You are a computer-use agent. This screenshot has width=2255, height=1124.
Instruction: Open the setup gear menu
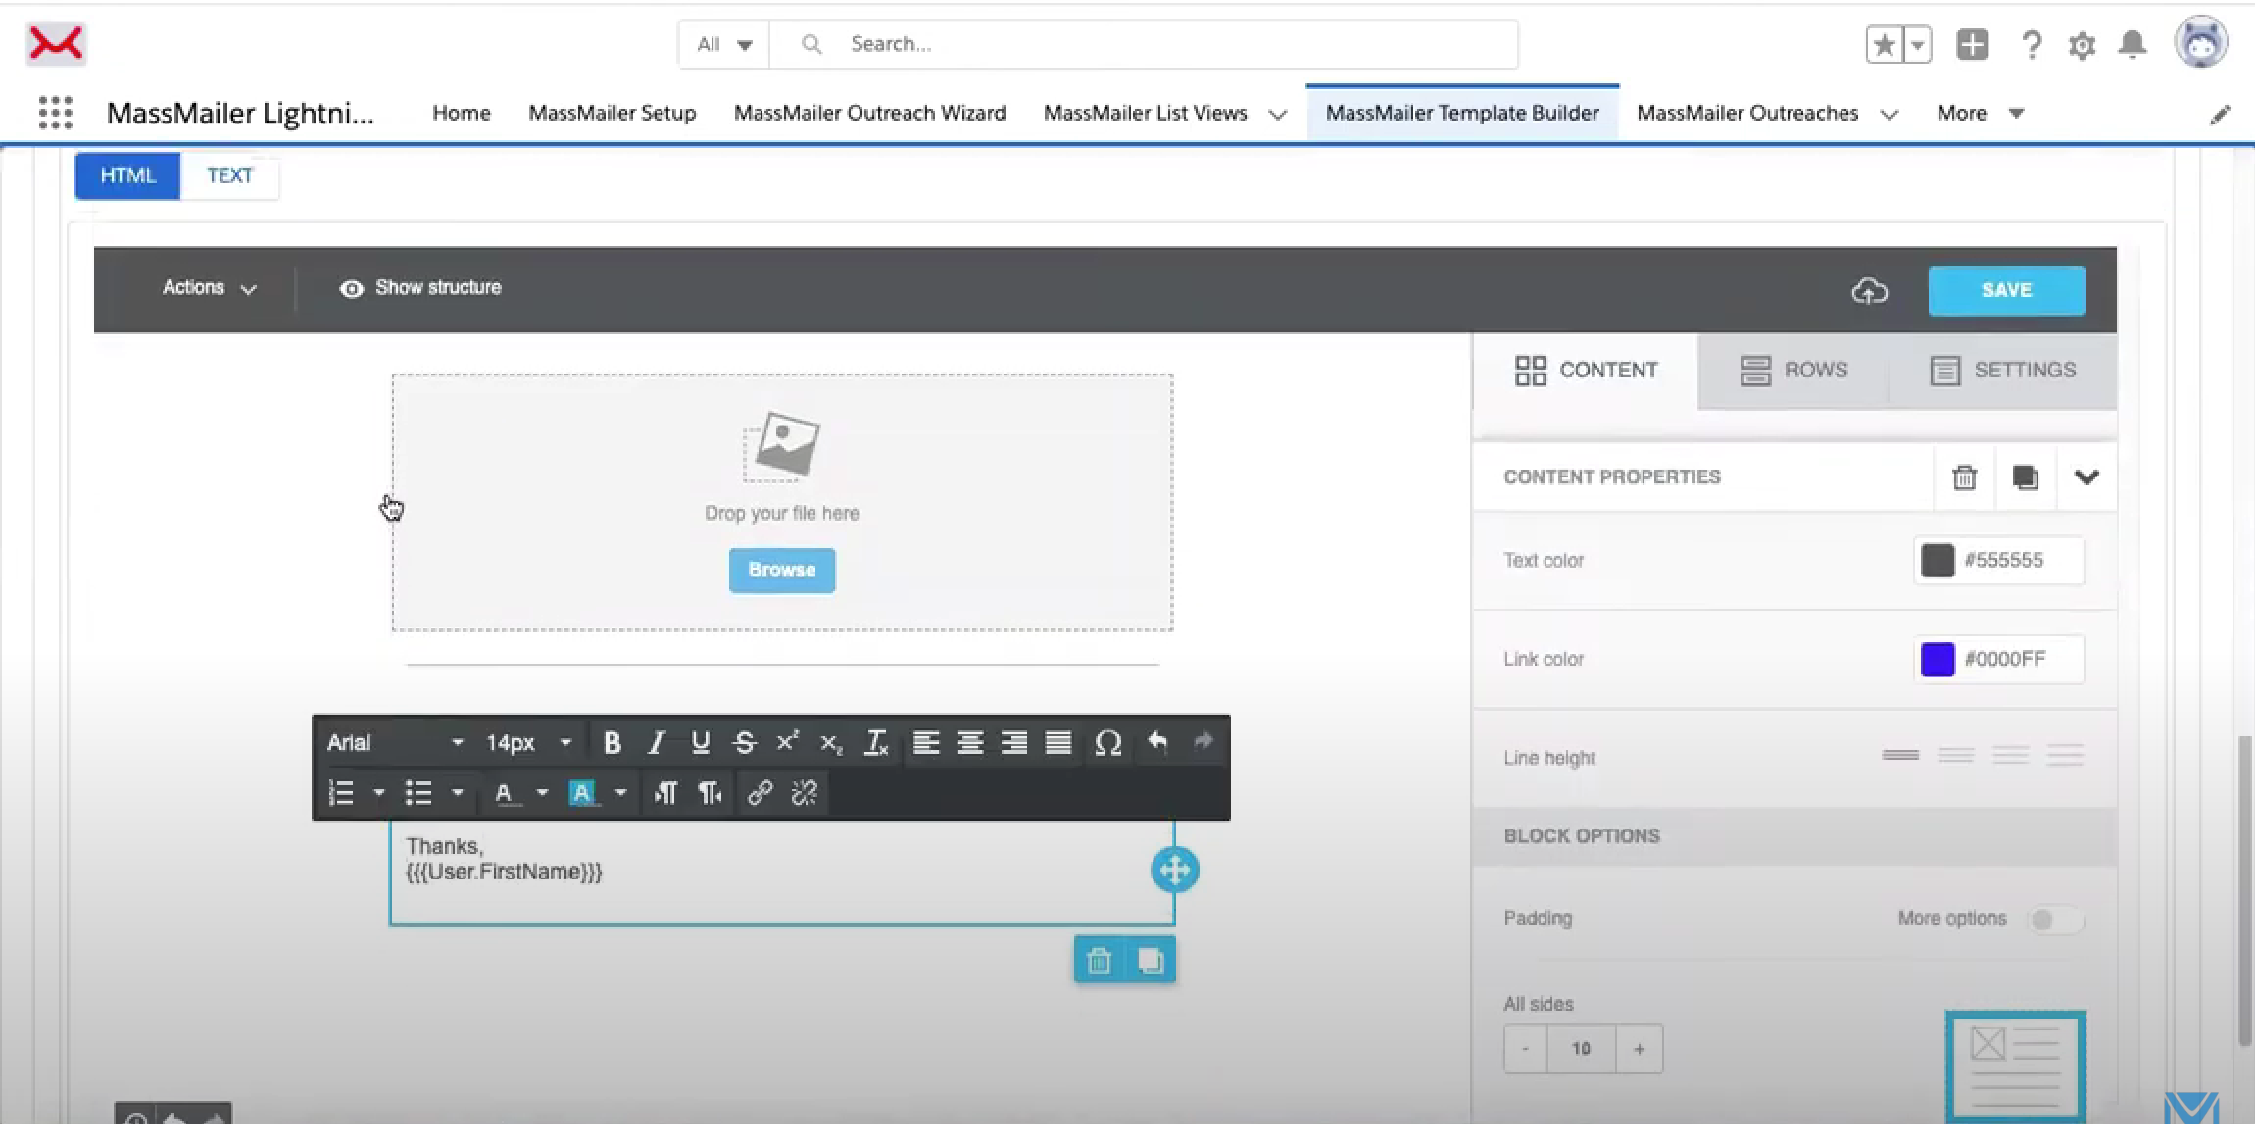pos(2082,45)
